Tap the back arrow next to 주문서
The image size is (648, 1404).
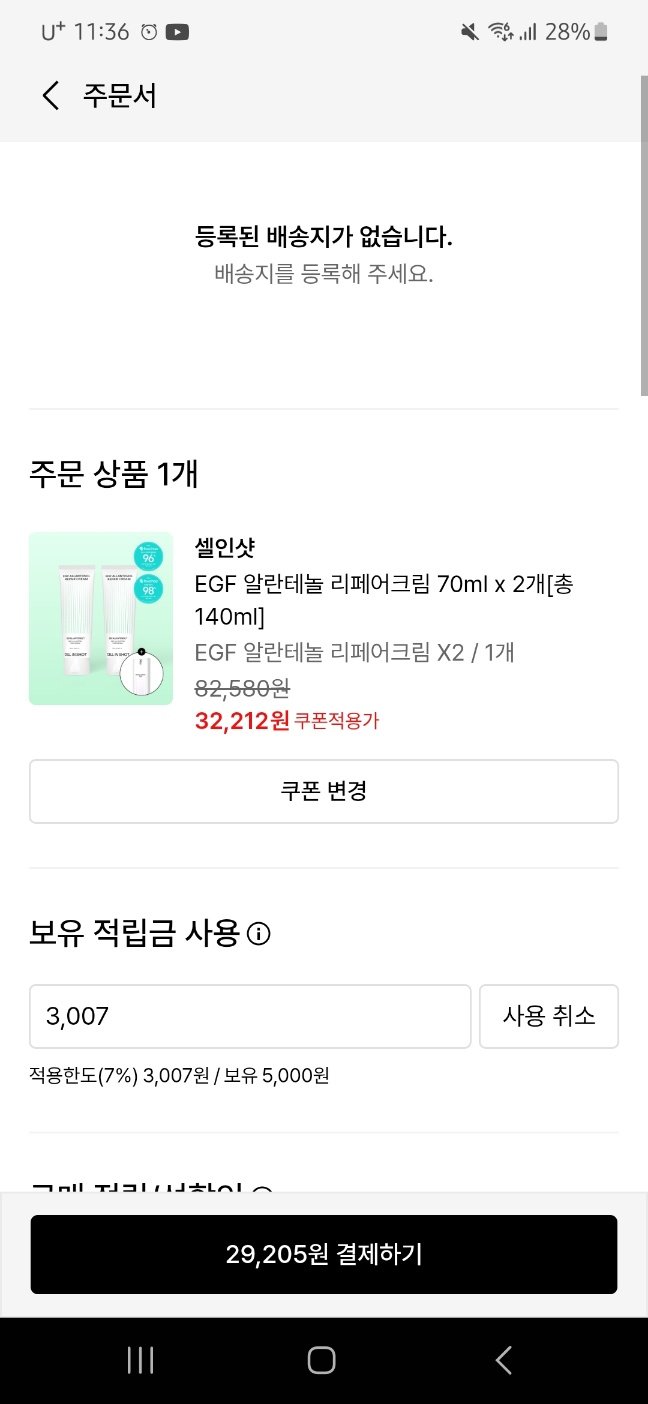click(x=51, y=96)
